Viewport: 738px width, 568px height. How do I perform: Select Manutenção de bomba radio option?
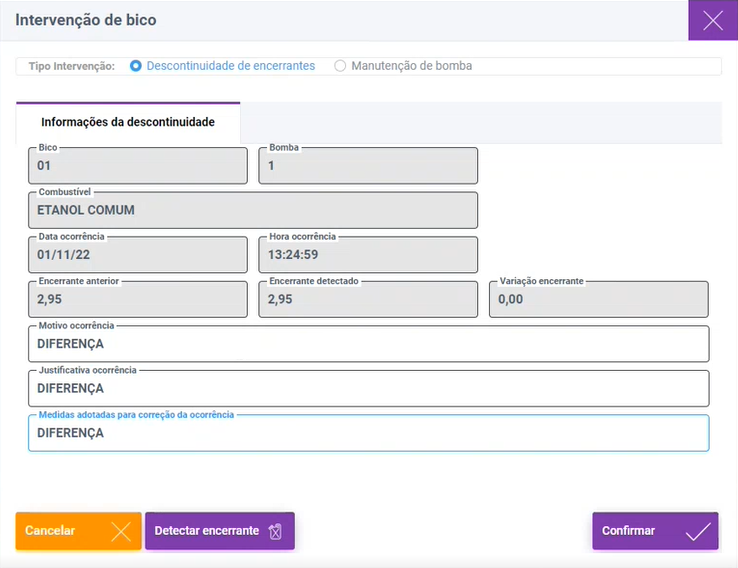tap(340, 66)
